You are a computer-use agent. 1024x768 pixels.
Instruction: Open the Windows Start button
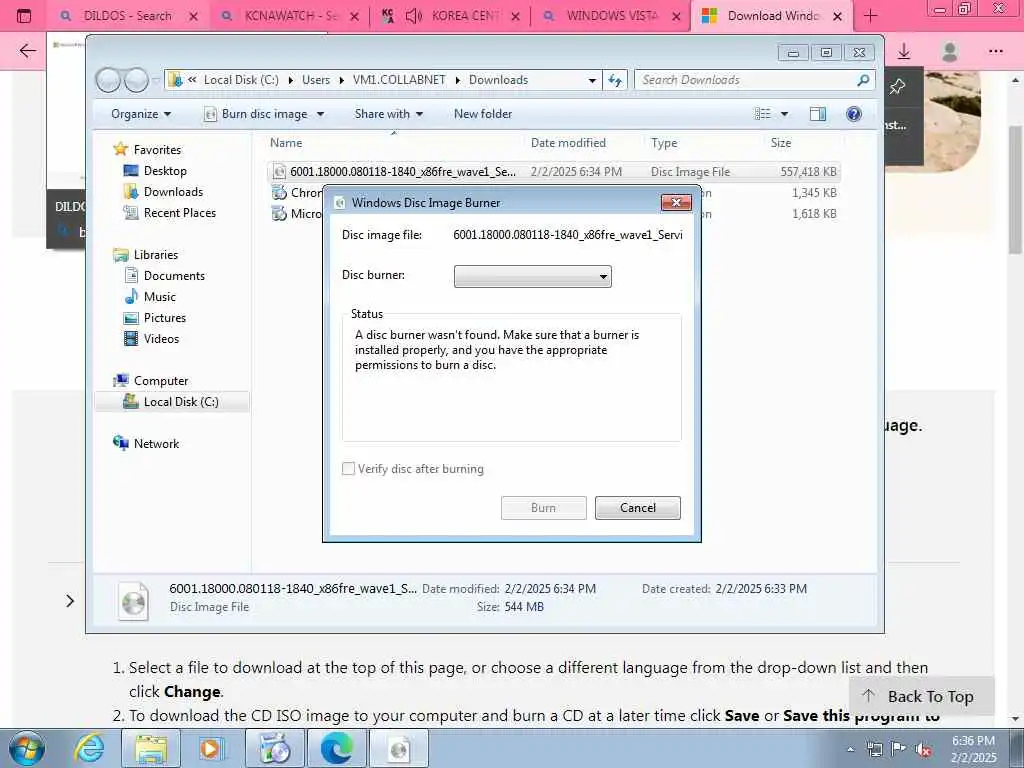27,748
